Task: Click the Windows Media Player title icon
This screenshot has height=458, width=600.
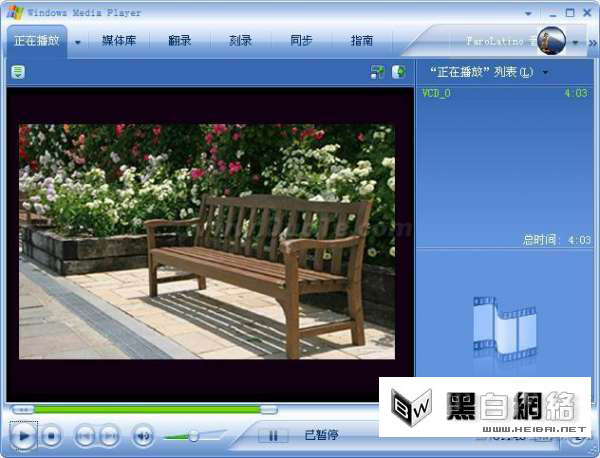Action: click(x=15, y=13)
